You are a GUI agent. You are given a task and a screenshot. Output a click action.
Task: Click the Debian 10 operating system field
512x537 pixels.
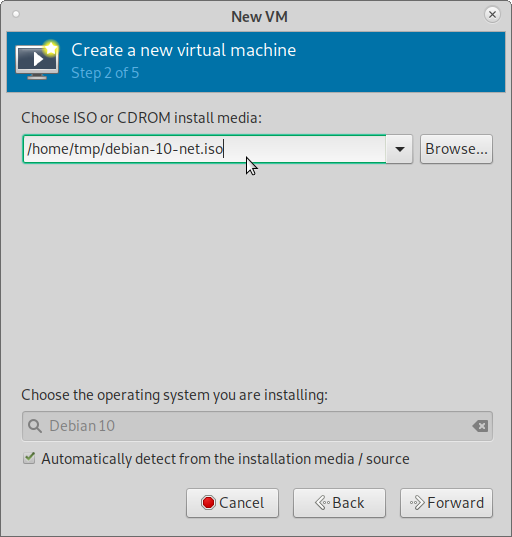257,426
